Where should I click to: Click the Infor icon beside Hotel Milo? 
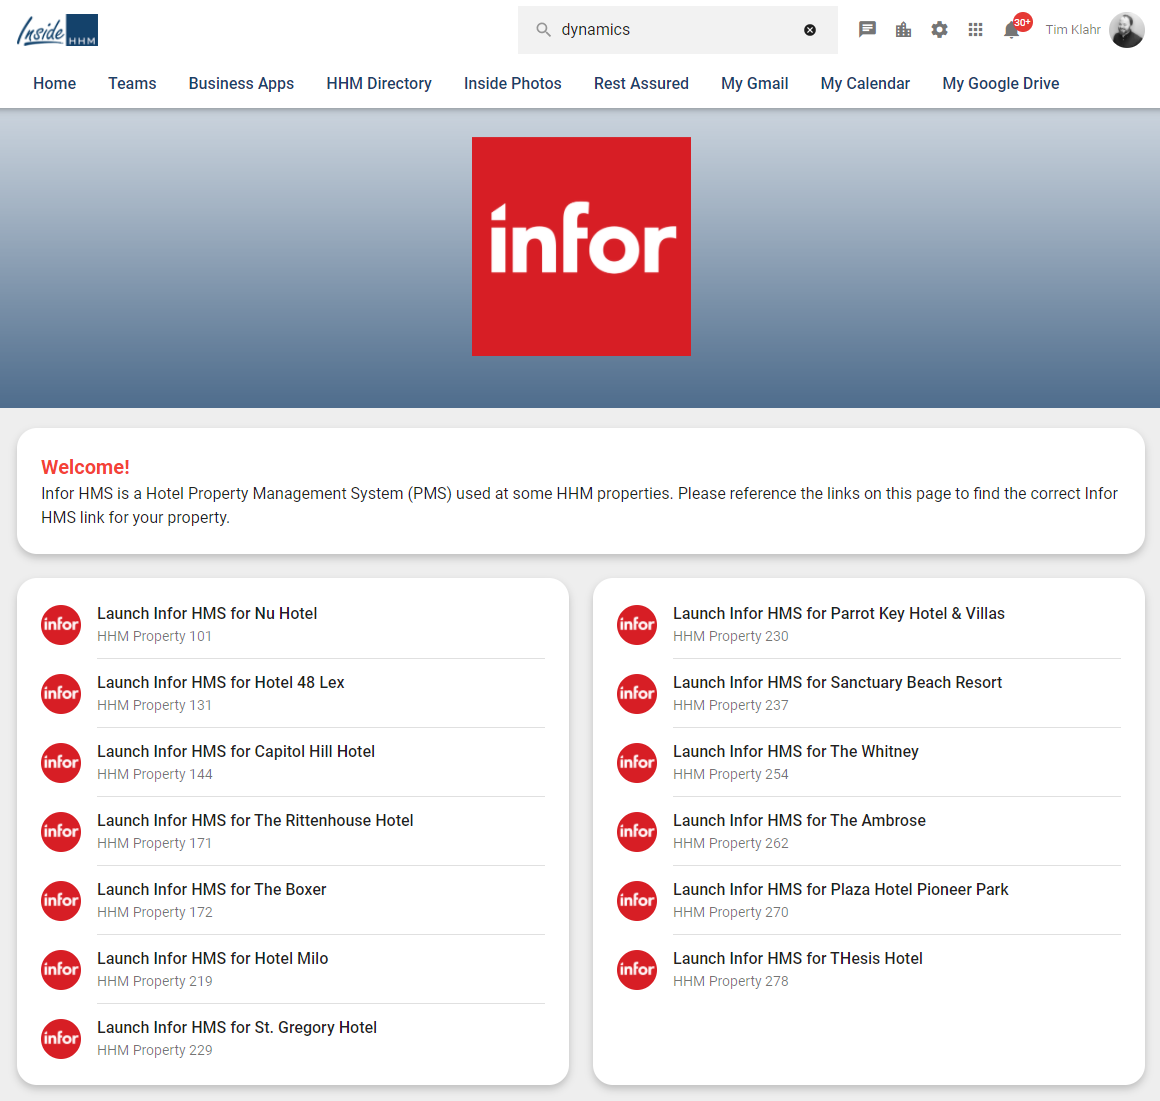pyautogui.click(x=61, y=969)
